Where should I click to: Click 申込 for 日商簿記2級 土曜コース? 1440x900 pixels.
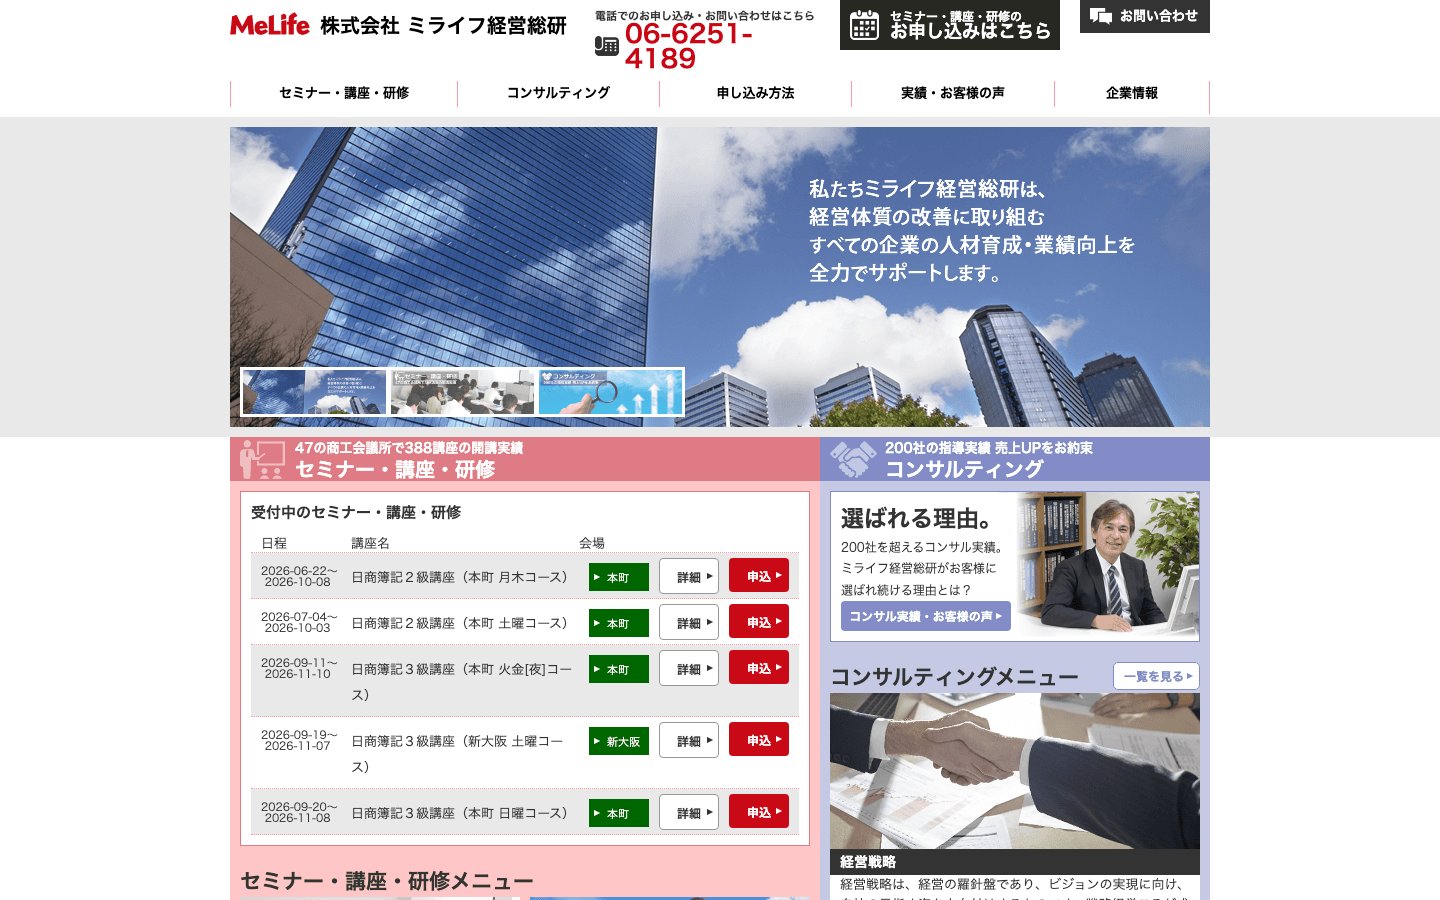[759, 621]
